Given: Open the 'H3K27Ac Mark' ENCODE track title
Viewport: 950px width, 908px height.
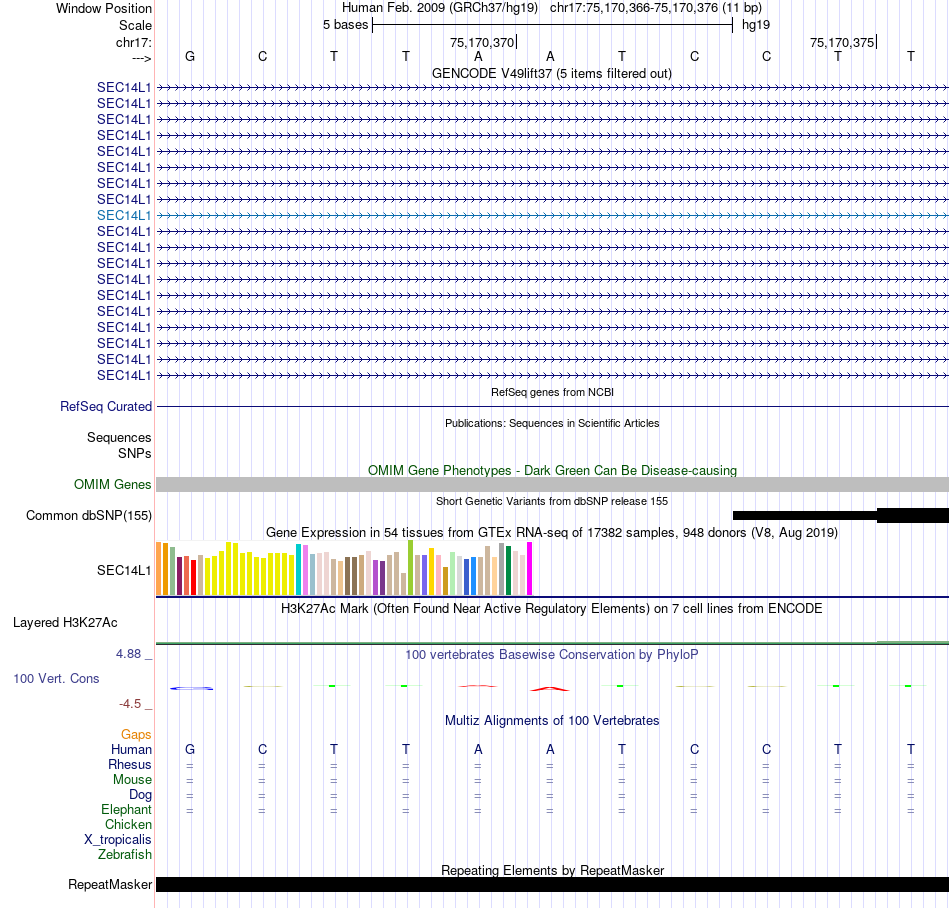Looking at the screenshot, I should click(552, 608).
